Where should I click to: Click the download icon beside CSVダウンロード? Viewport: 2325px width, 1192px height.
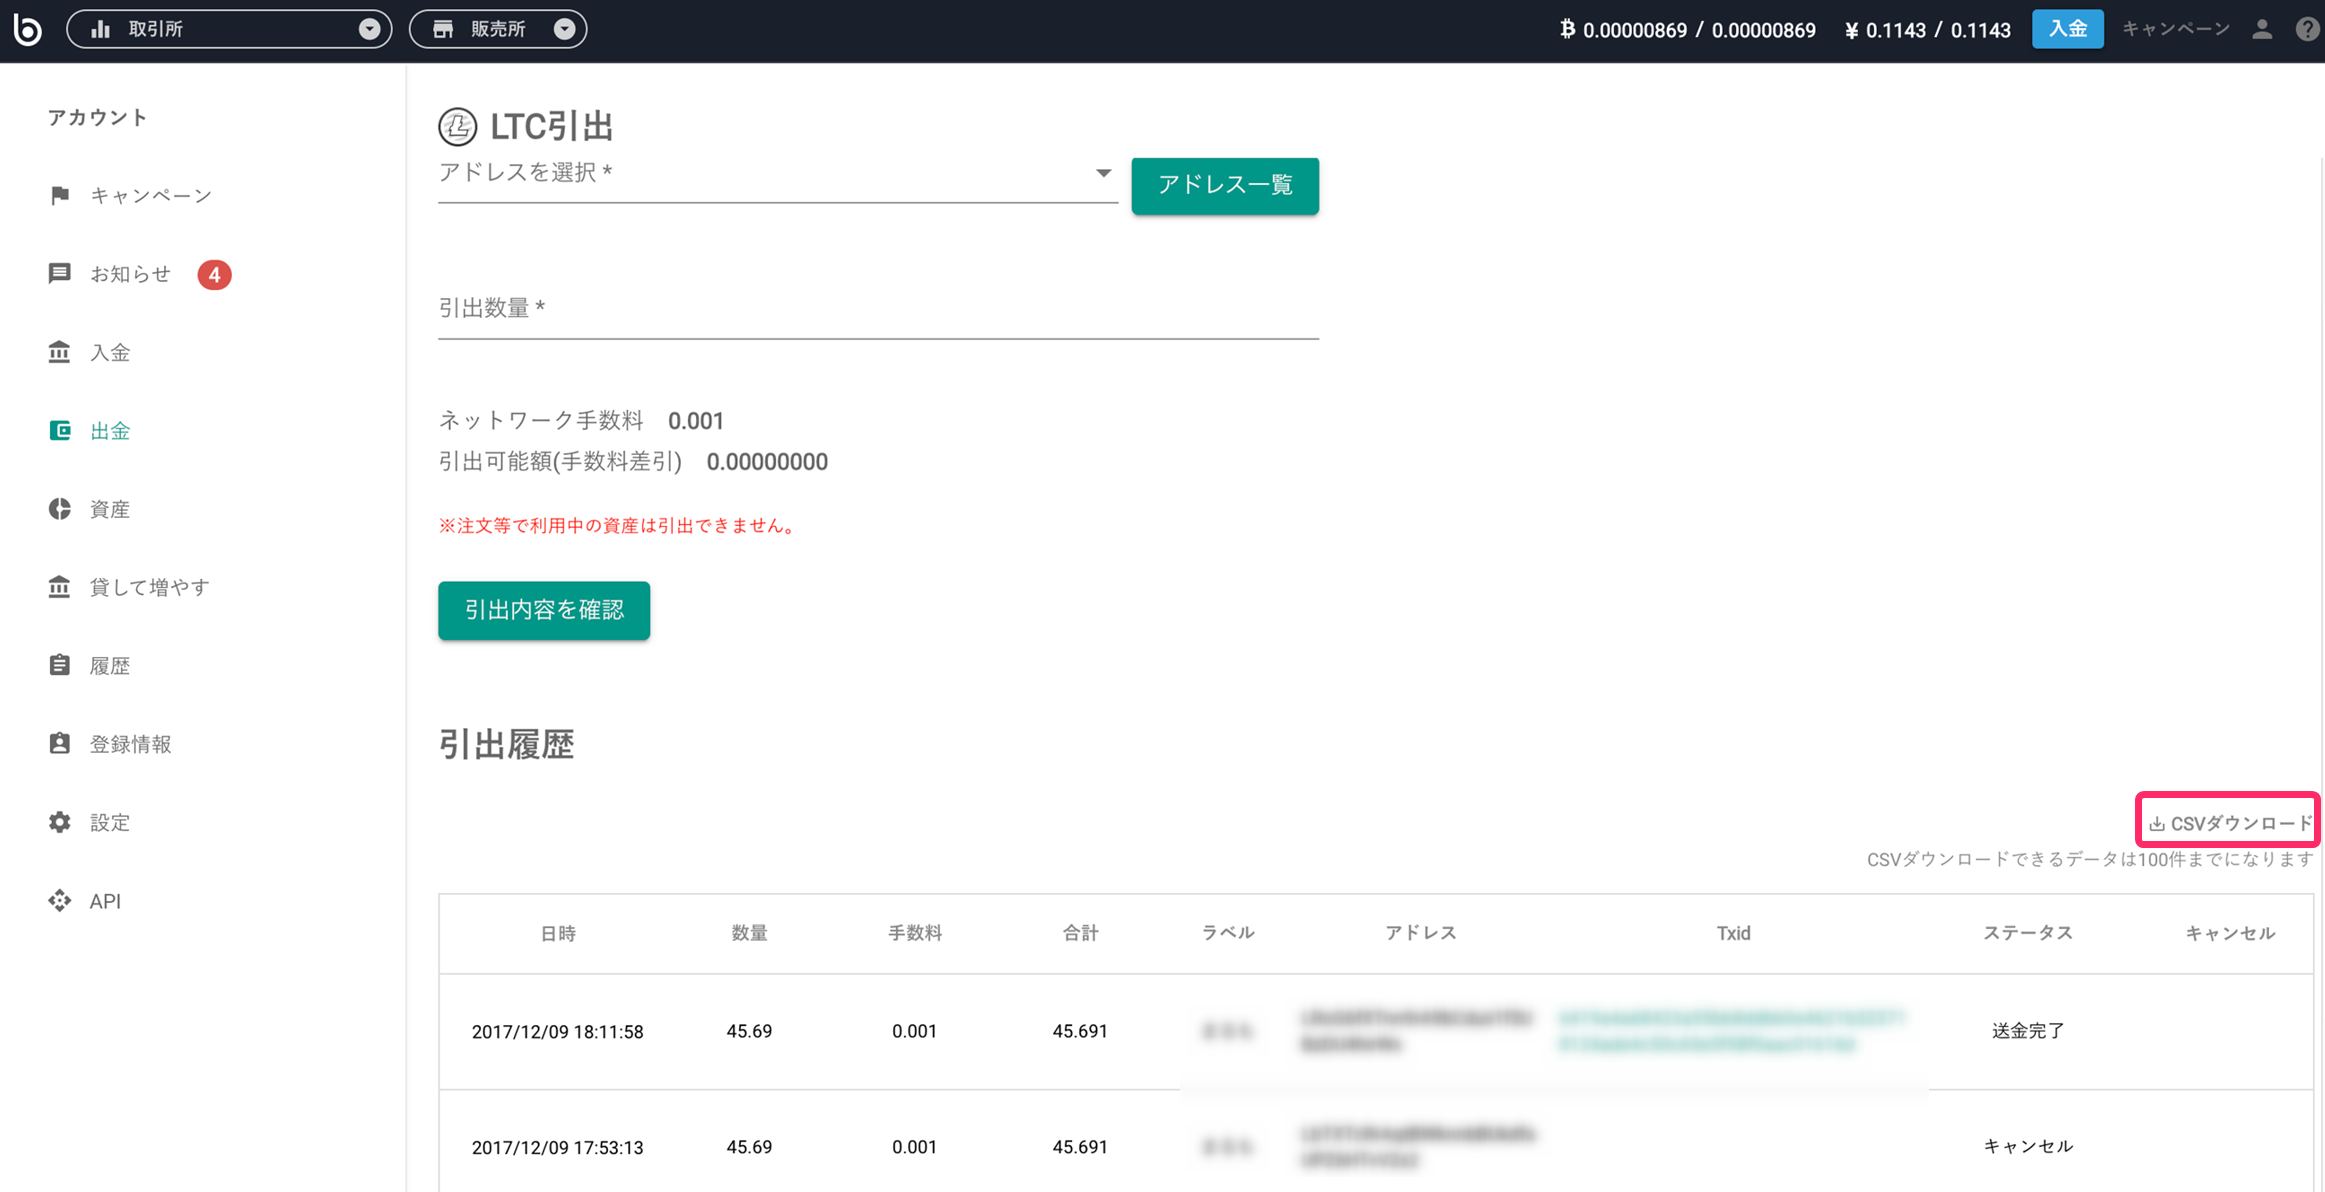pyautogui.click(x=2157, y=824)
